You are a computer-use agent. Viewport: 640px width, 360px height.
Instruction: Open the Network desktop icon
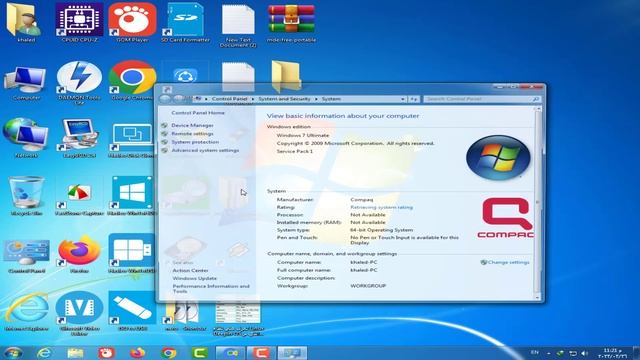click(x=26, y=138)
